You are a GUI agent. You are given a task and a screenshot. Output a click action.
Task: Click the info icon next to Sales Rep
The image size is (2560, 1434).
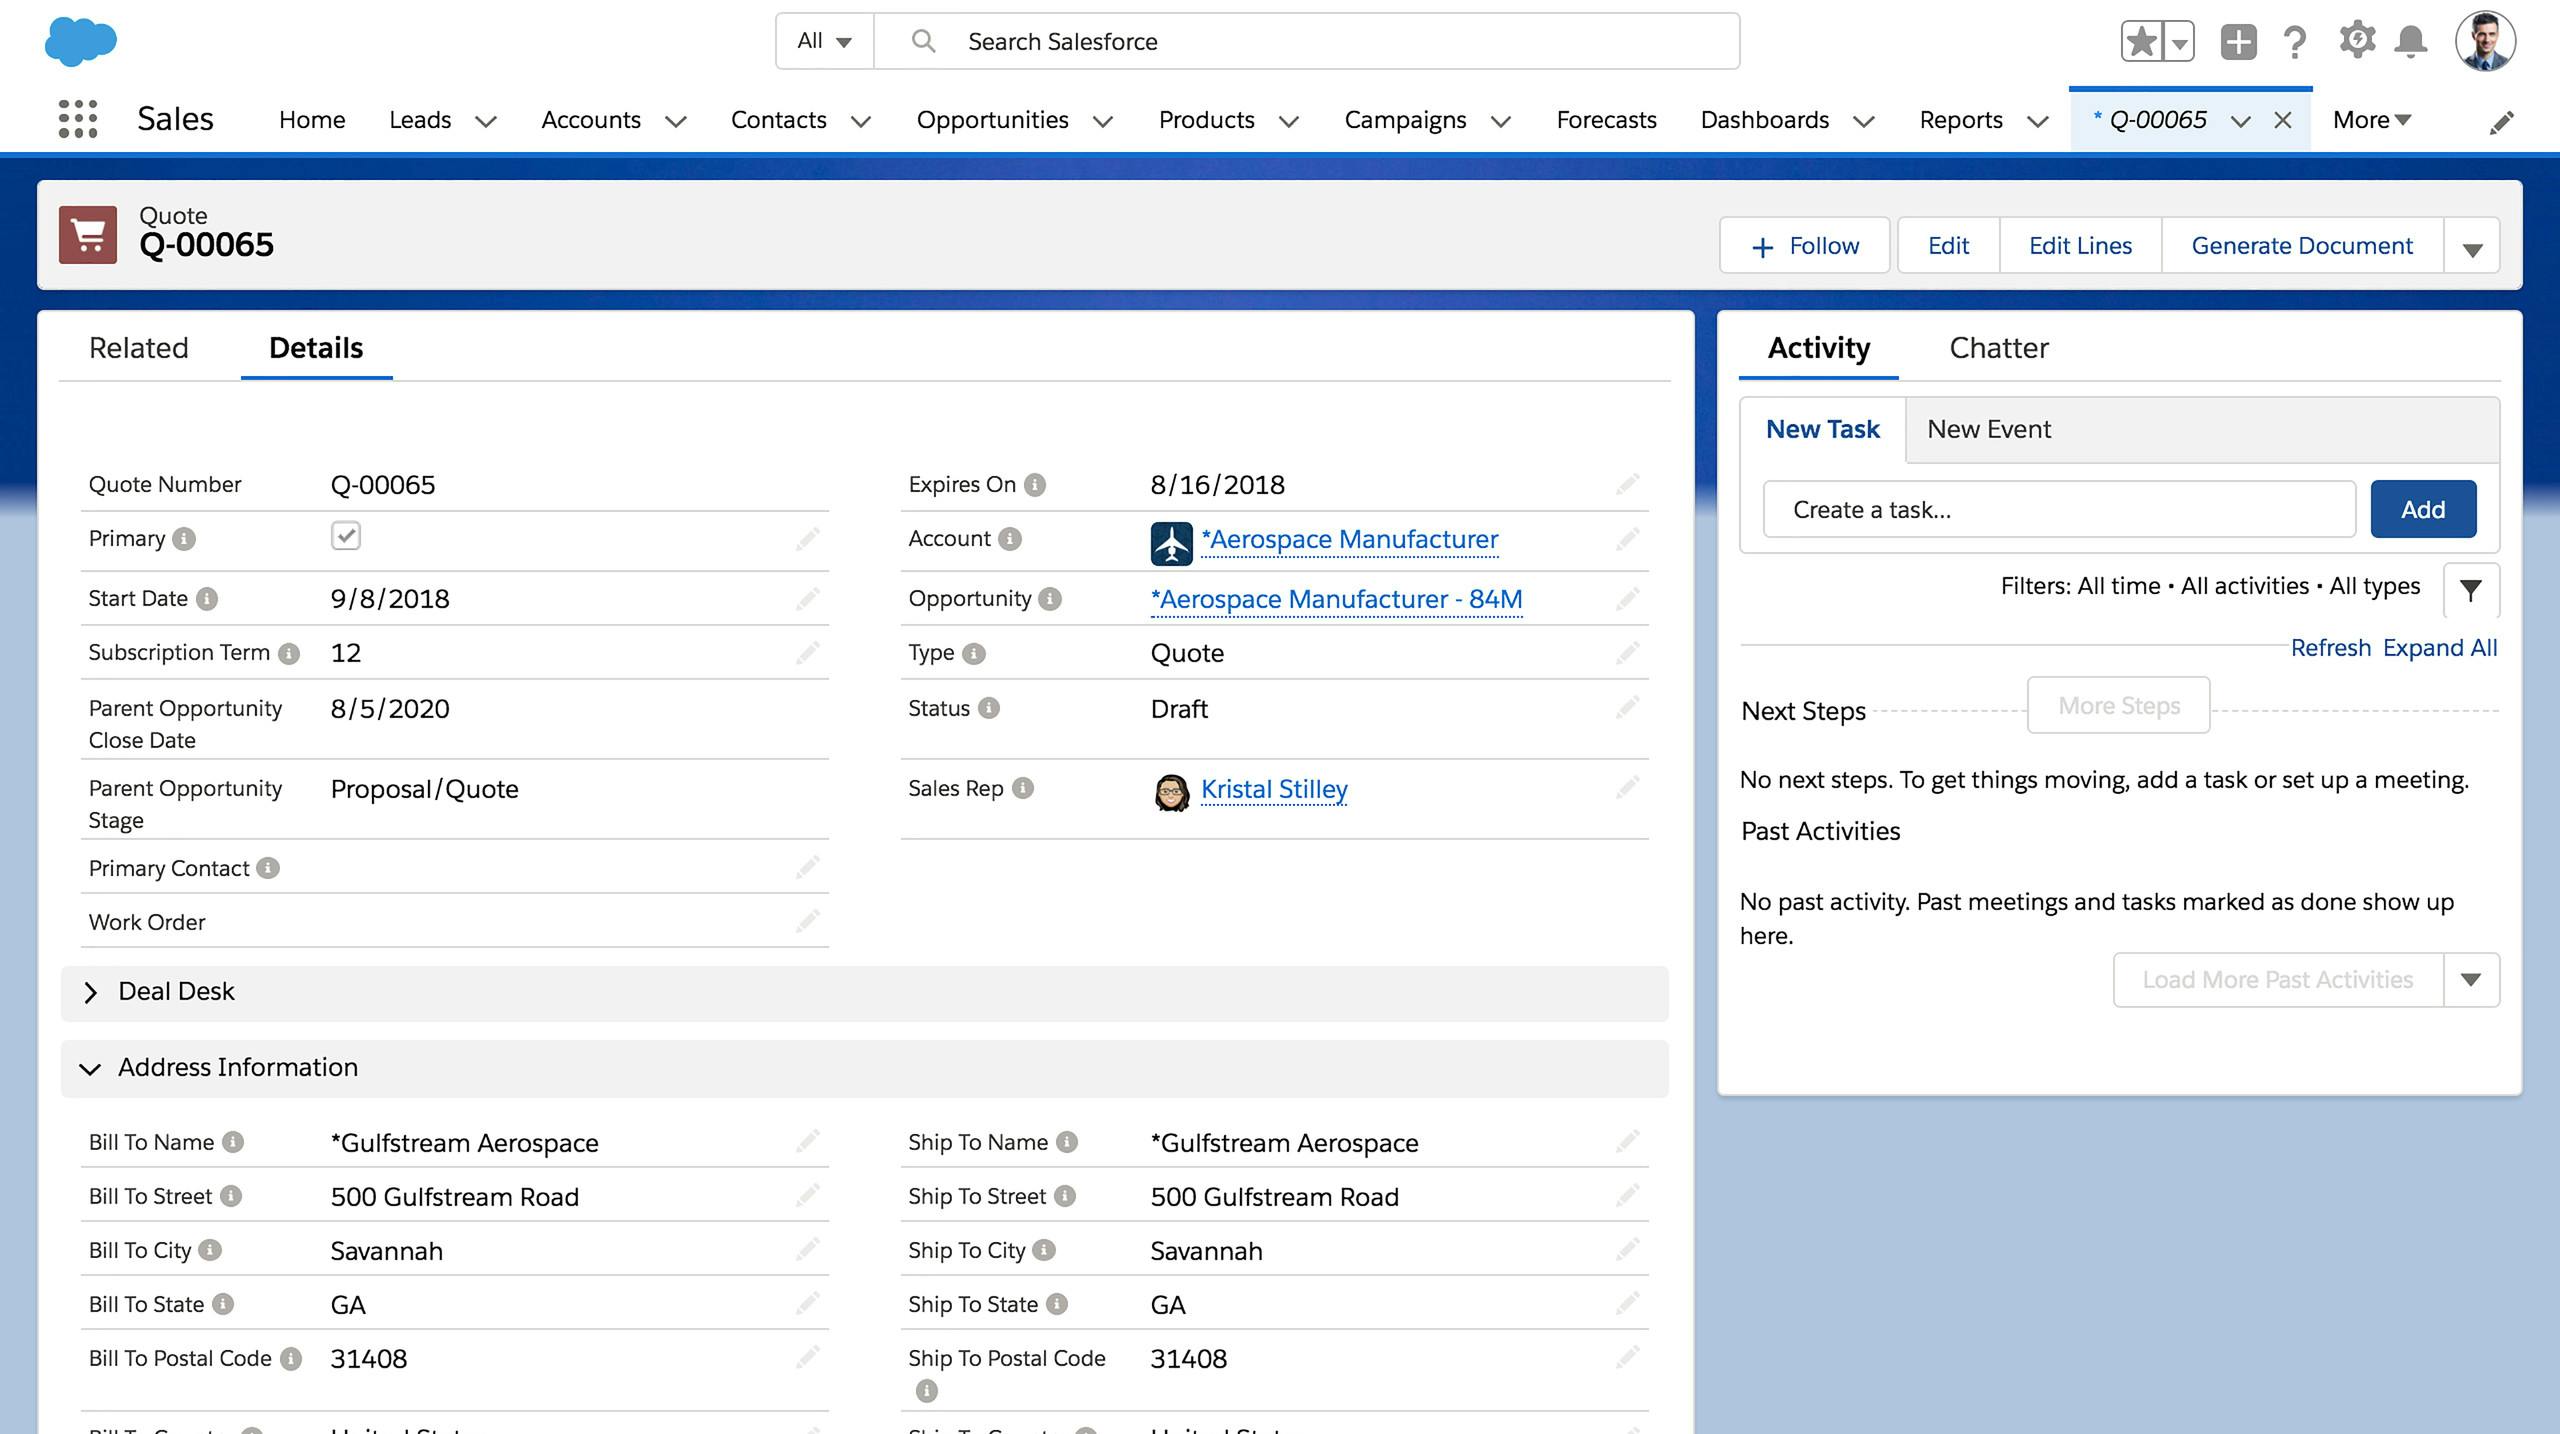tap(1022, 788)
